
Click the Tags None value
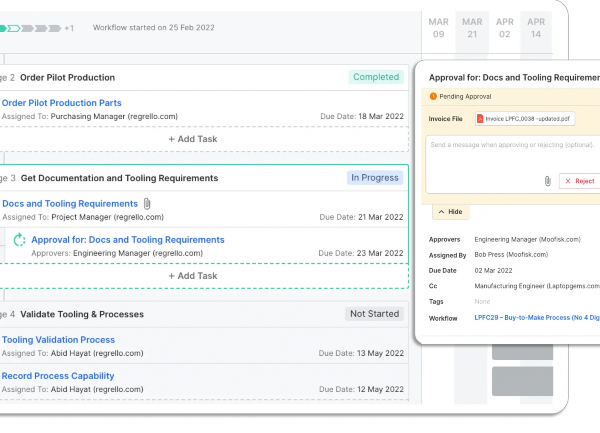[482, 302]
